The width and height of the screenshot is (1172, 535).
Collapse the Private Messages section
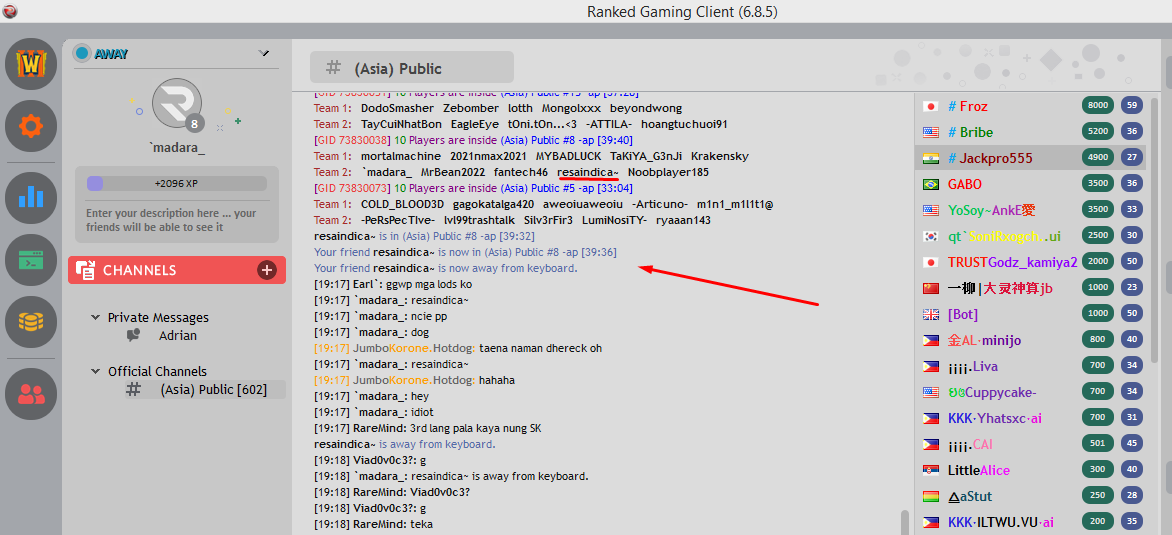pyautogui.click(x=95, y=318)
